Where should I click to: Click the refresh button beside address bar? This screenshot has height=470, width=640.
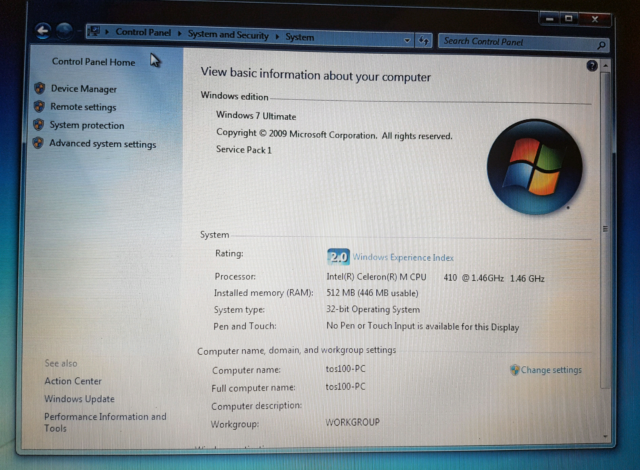(x=424, y=40)
